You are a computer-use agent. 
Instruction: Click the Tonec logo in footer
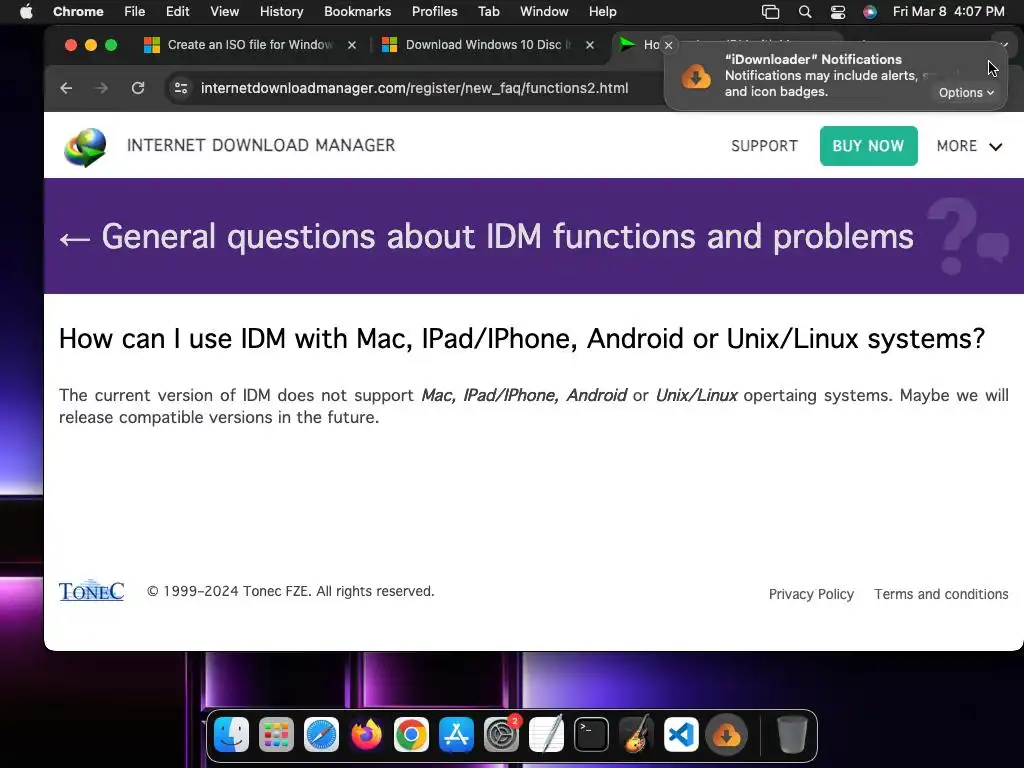(x=91, y=590)
